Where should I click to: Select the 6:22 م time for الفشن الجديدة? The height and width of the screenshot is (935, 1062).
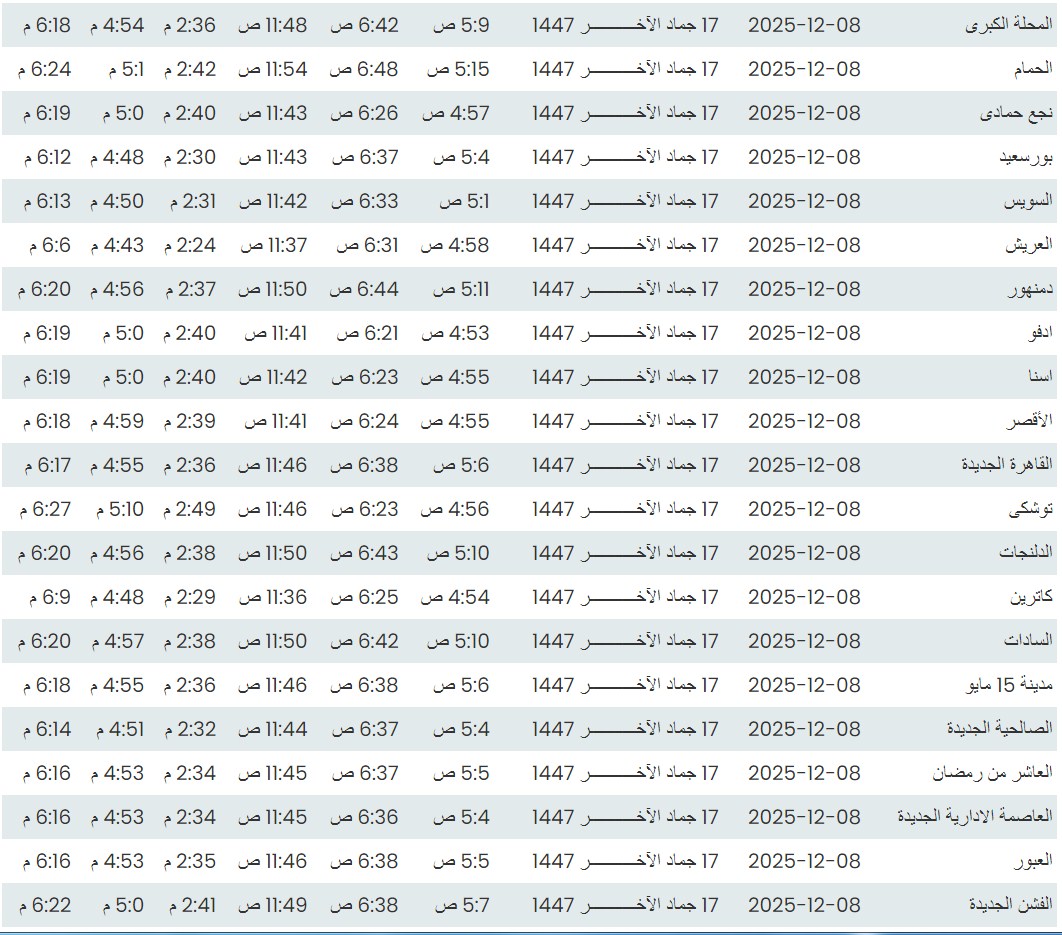point(45,905)
